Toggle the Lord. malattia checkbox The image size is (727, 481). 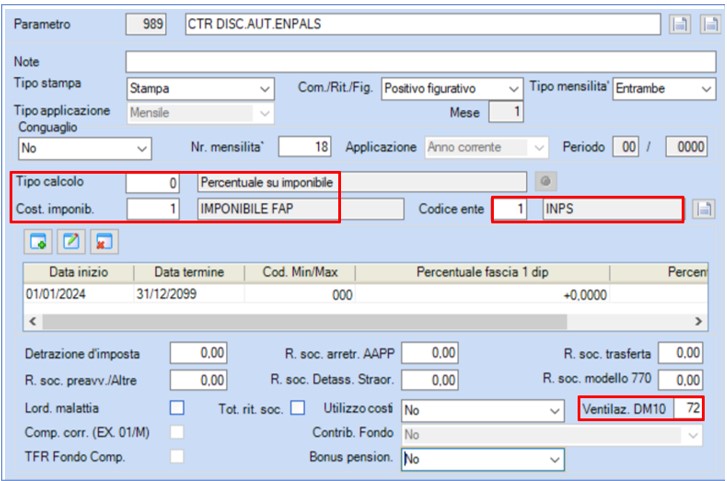click(177, 408)
